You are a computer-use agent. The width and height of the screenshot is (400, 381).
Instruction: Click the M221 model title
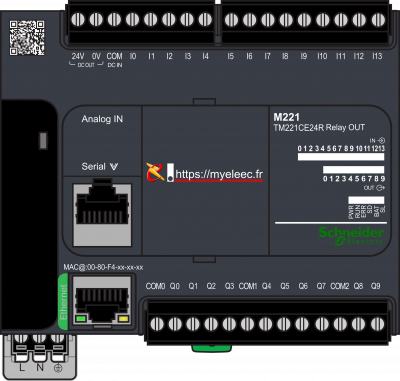[286, 117]
